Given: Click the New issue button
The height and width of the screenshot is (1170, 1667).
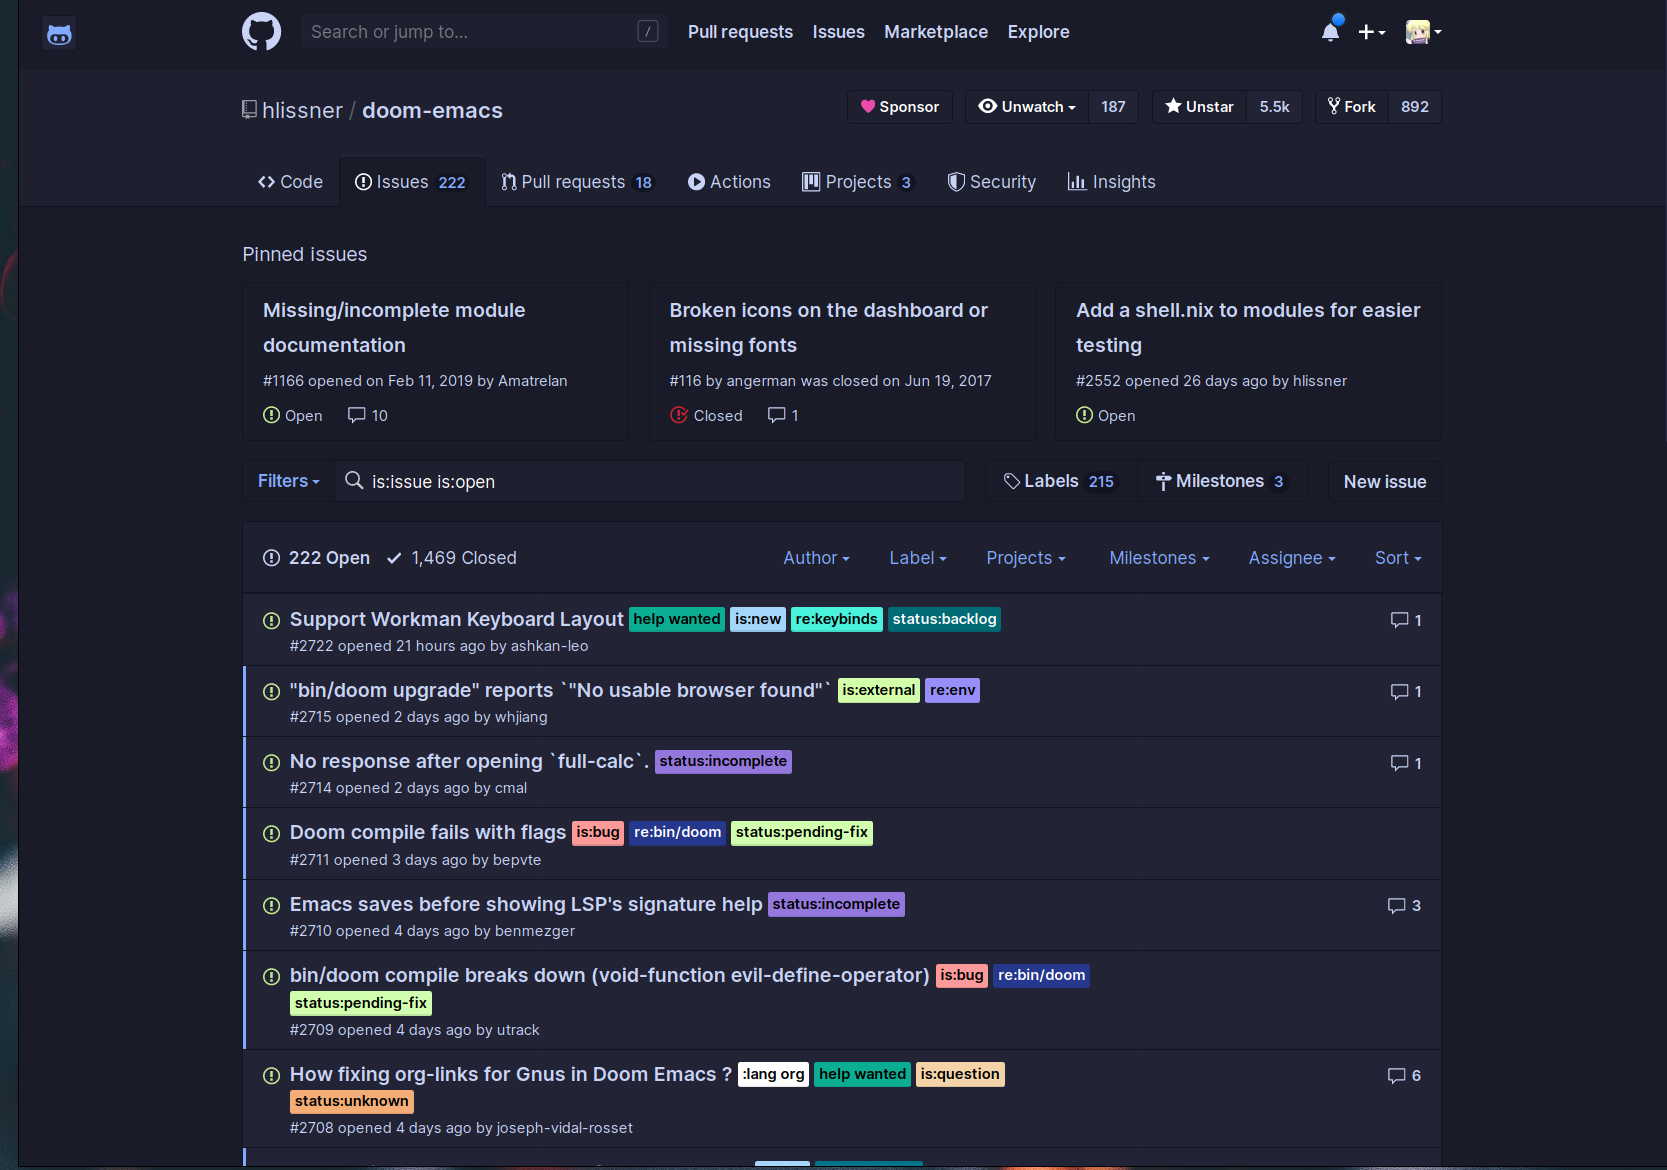Looking at the screenshot, I should tap(1384, 481).
